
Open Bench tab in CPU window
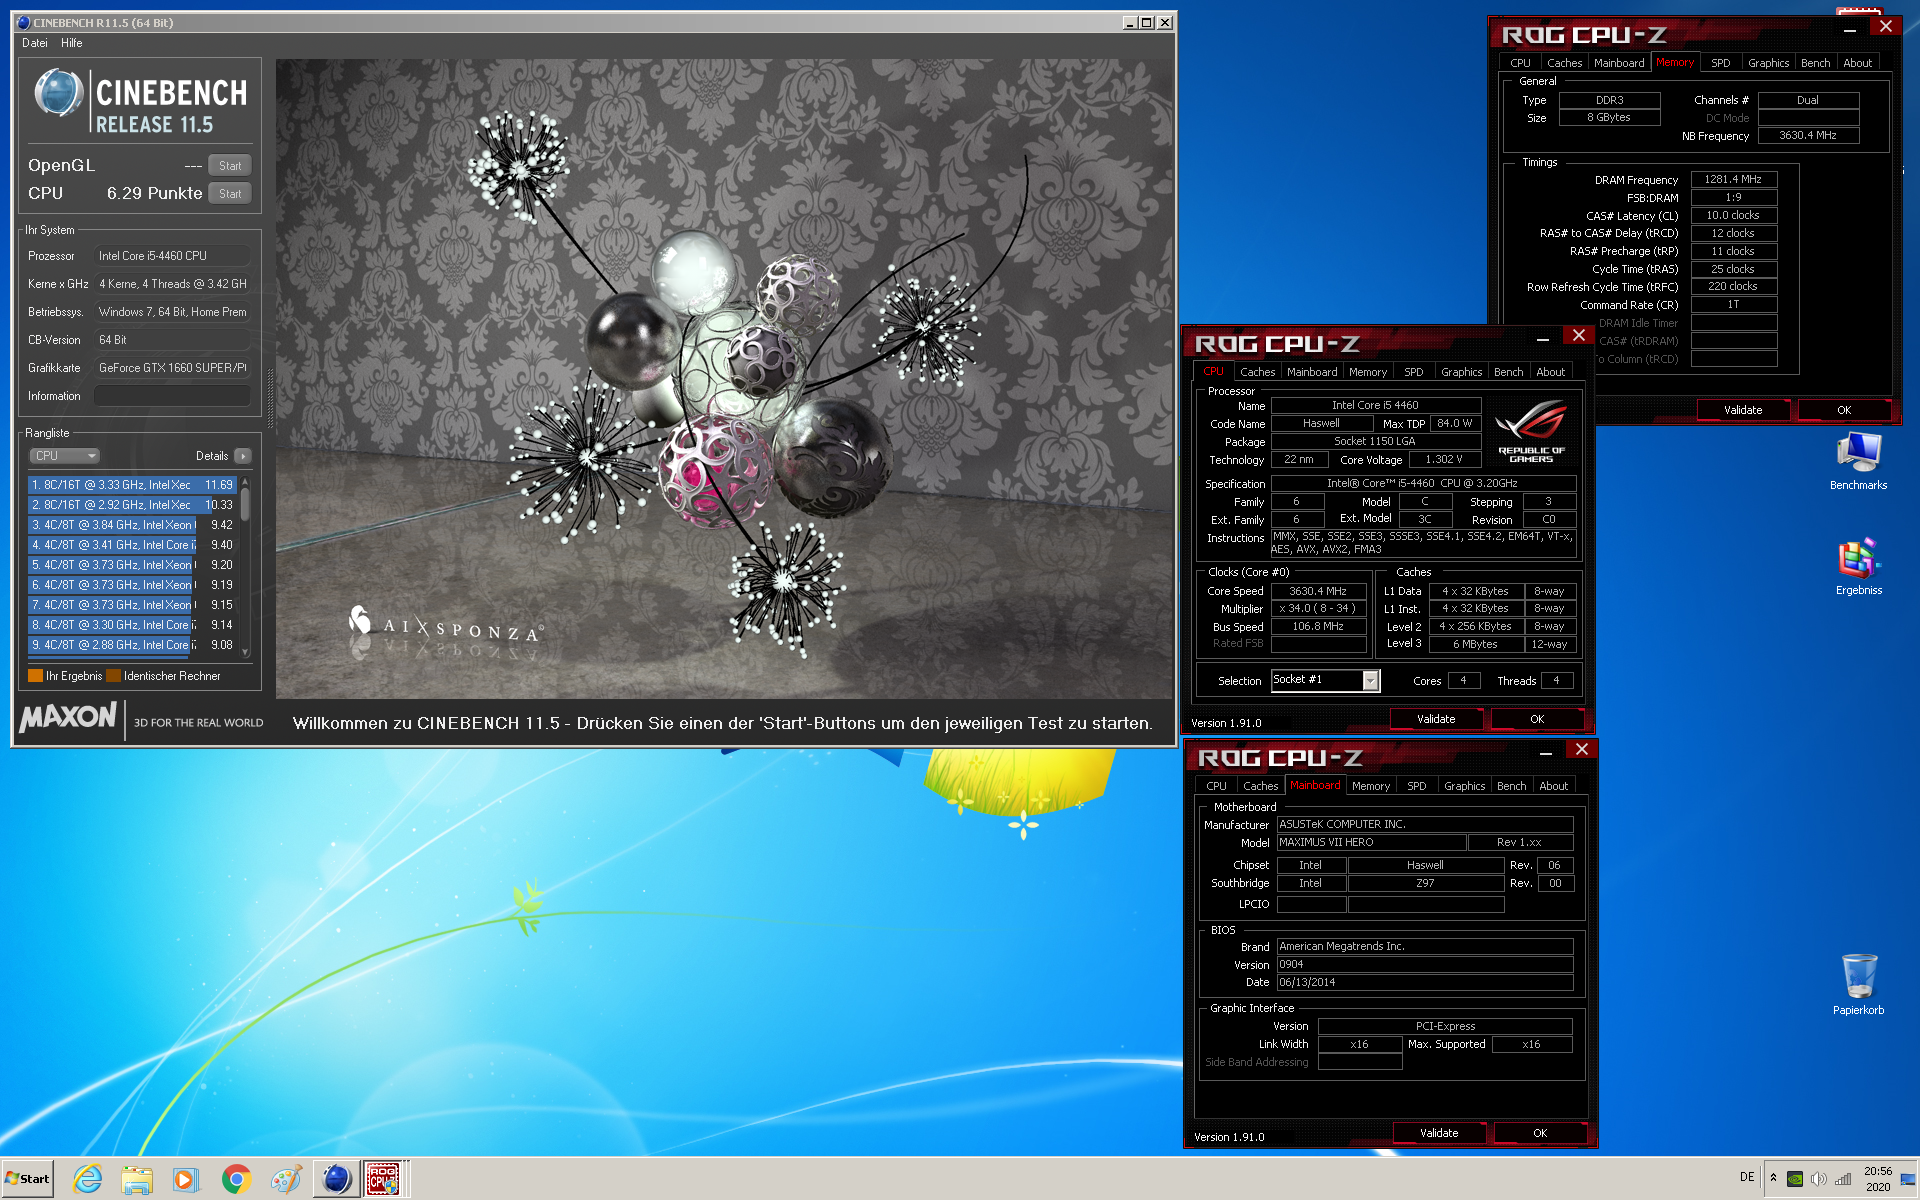pos(1508,372)
